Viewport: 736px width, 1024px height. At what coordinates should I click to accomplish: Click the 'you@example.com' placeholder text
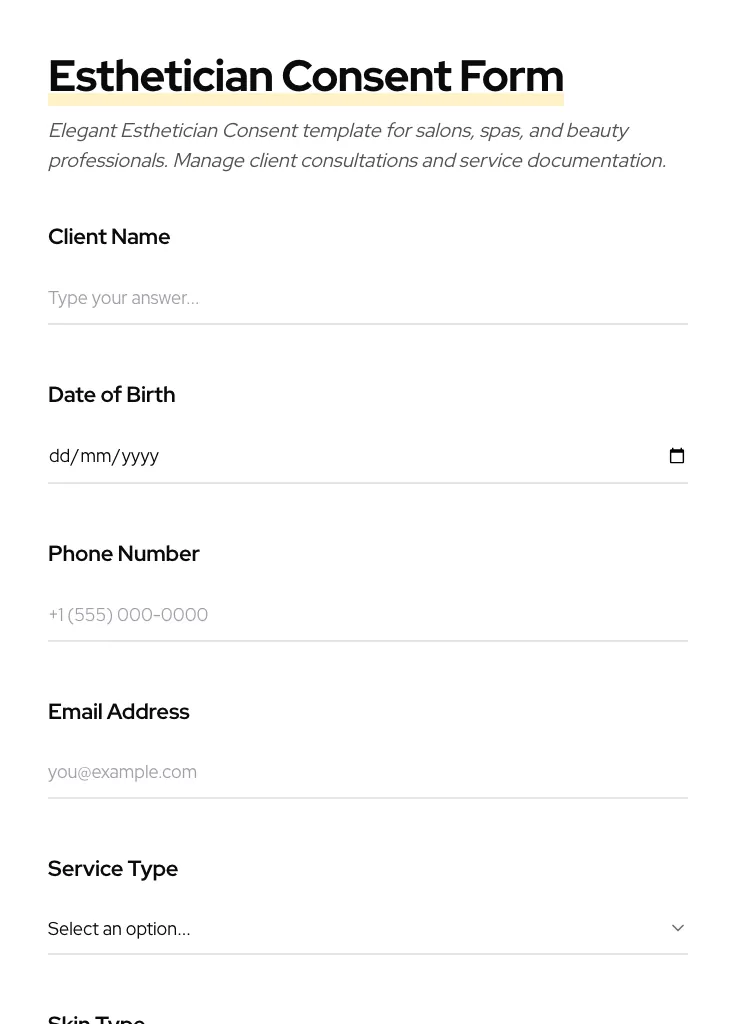122,772
